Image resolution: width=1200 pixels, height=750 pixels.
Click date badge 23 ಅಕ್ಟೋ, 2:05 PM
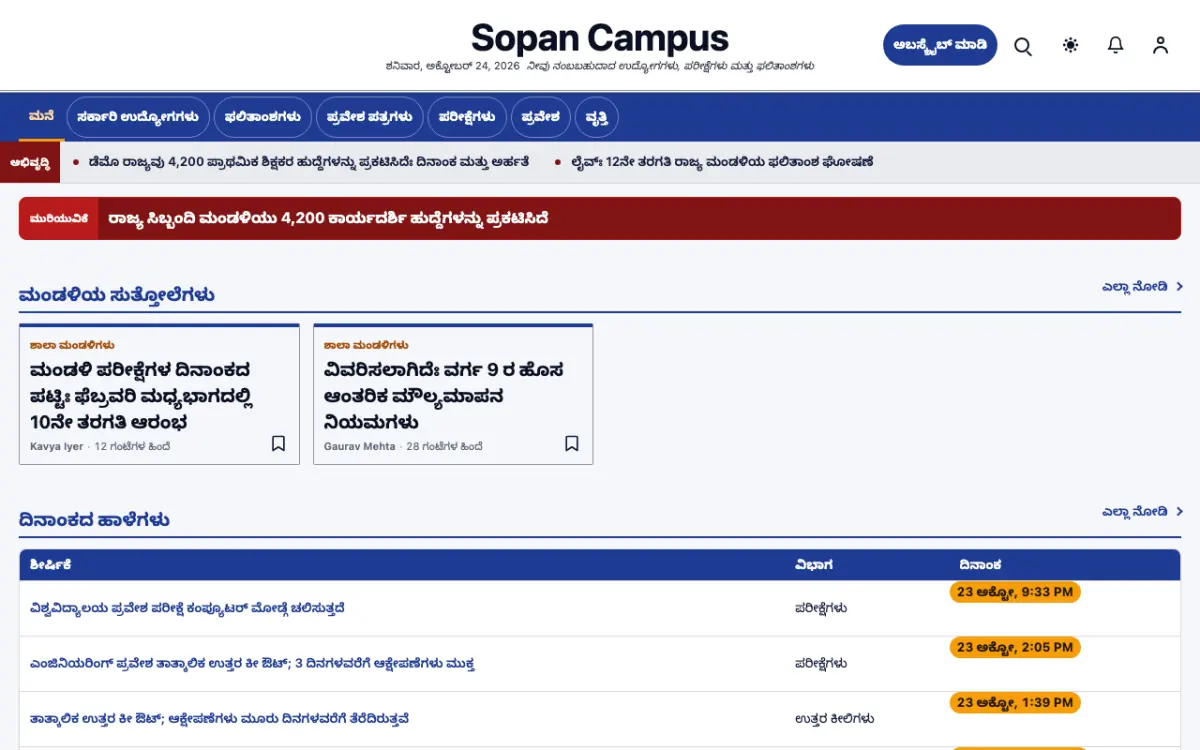(1015, 648)
